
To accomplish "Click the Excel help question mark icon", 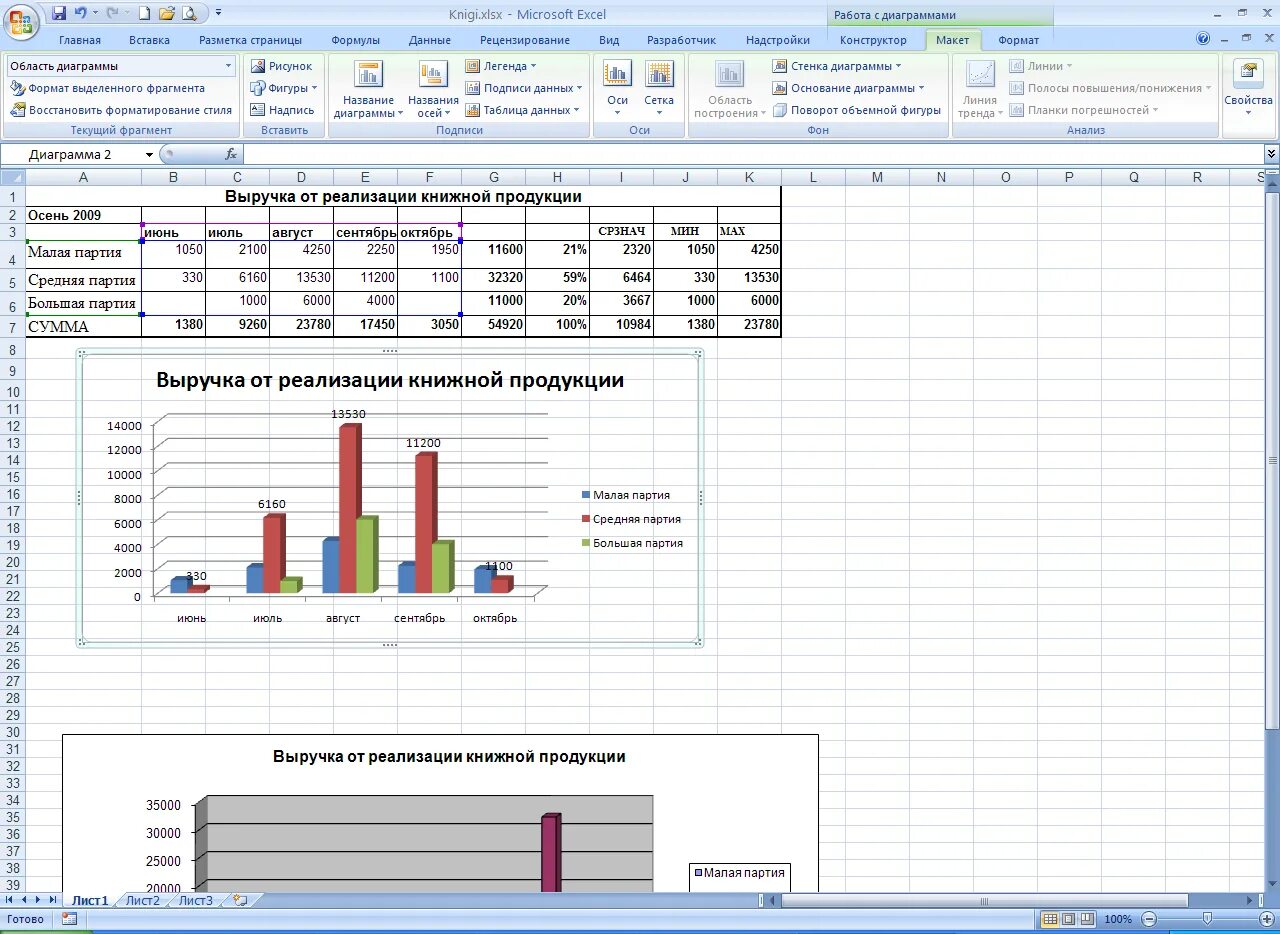I will pyautogui.click(x=1203, y=39).
